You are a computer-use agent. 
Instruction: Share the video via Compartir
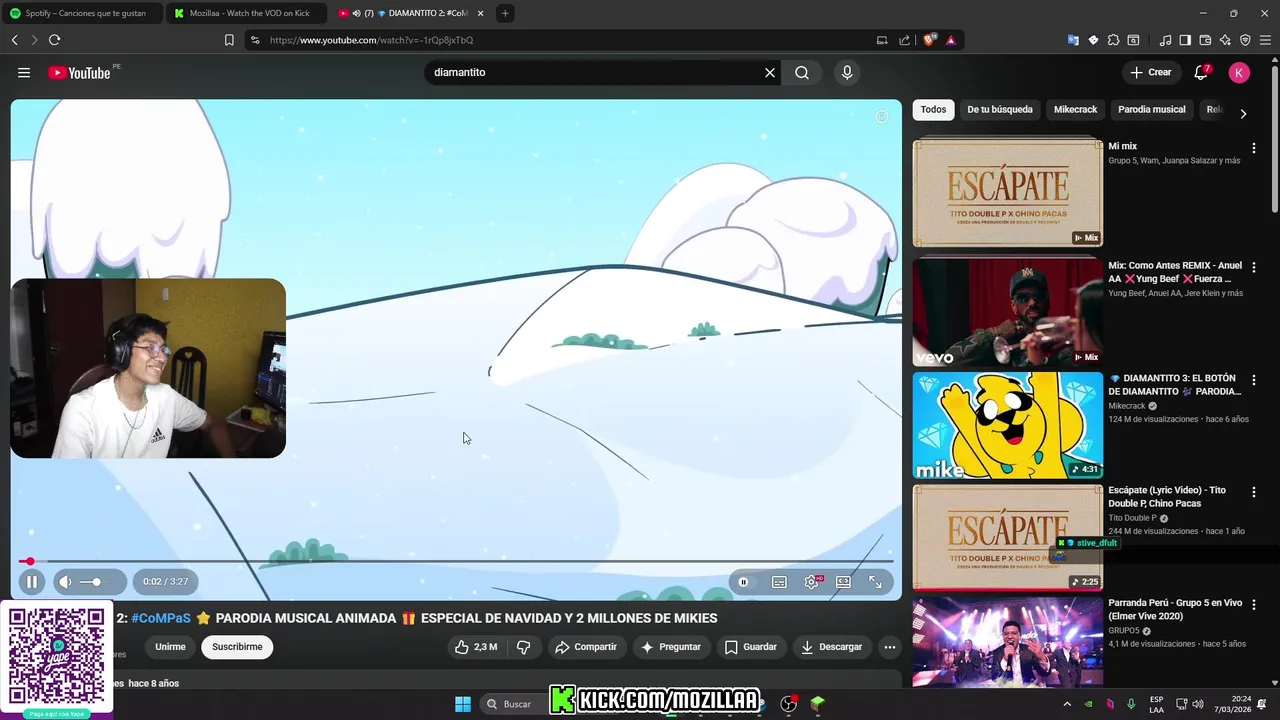[586, 647]
